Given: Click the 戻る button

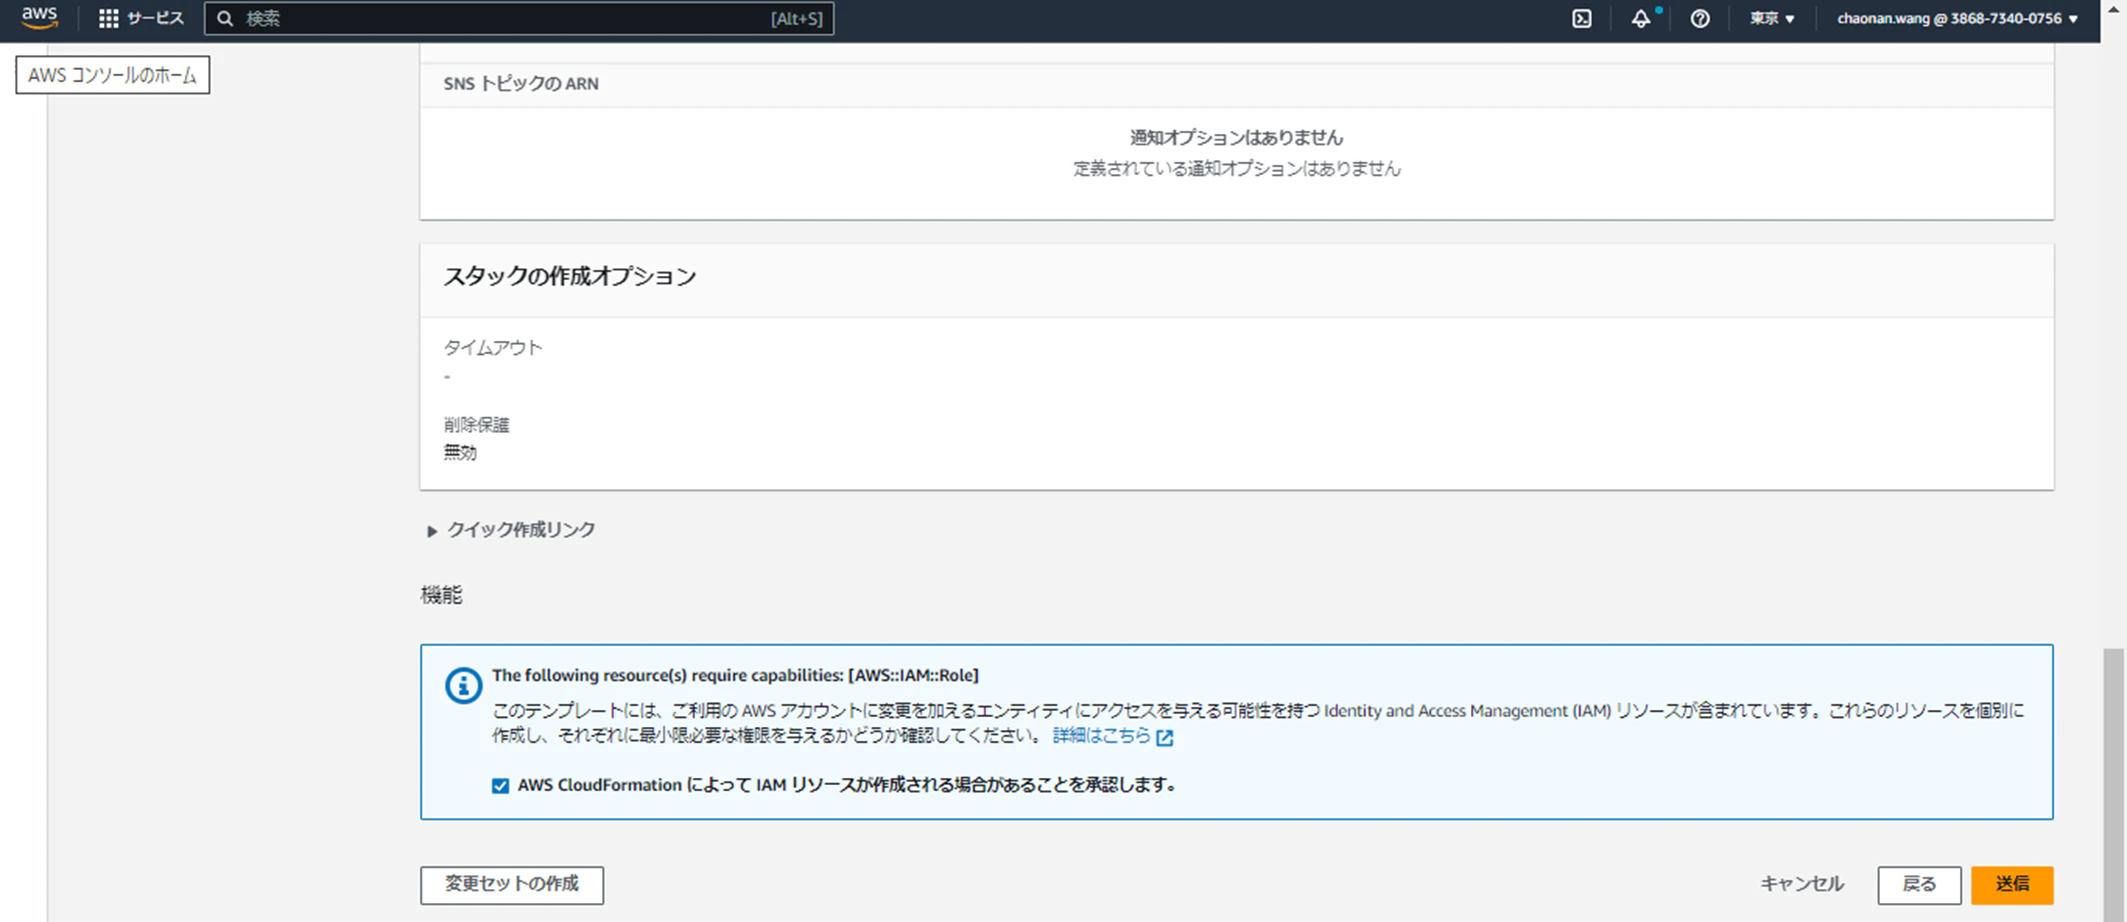Looking at the screenshot, I should tap(1919, 885).
